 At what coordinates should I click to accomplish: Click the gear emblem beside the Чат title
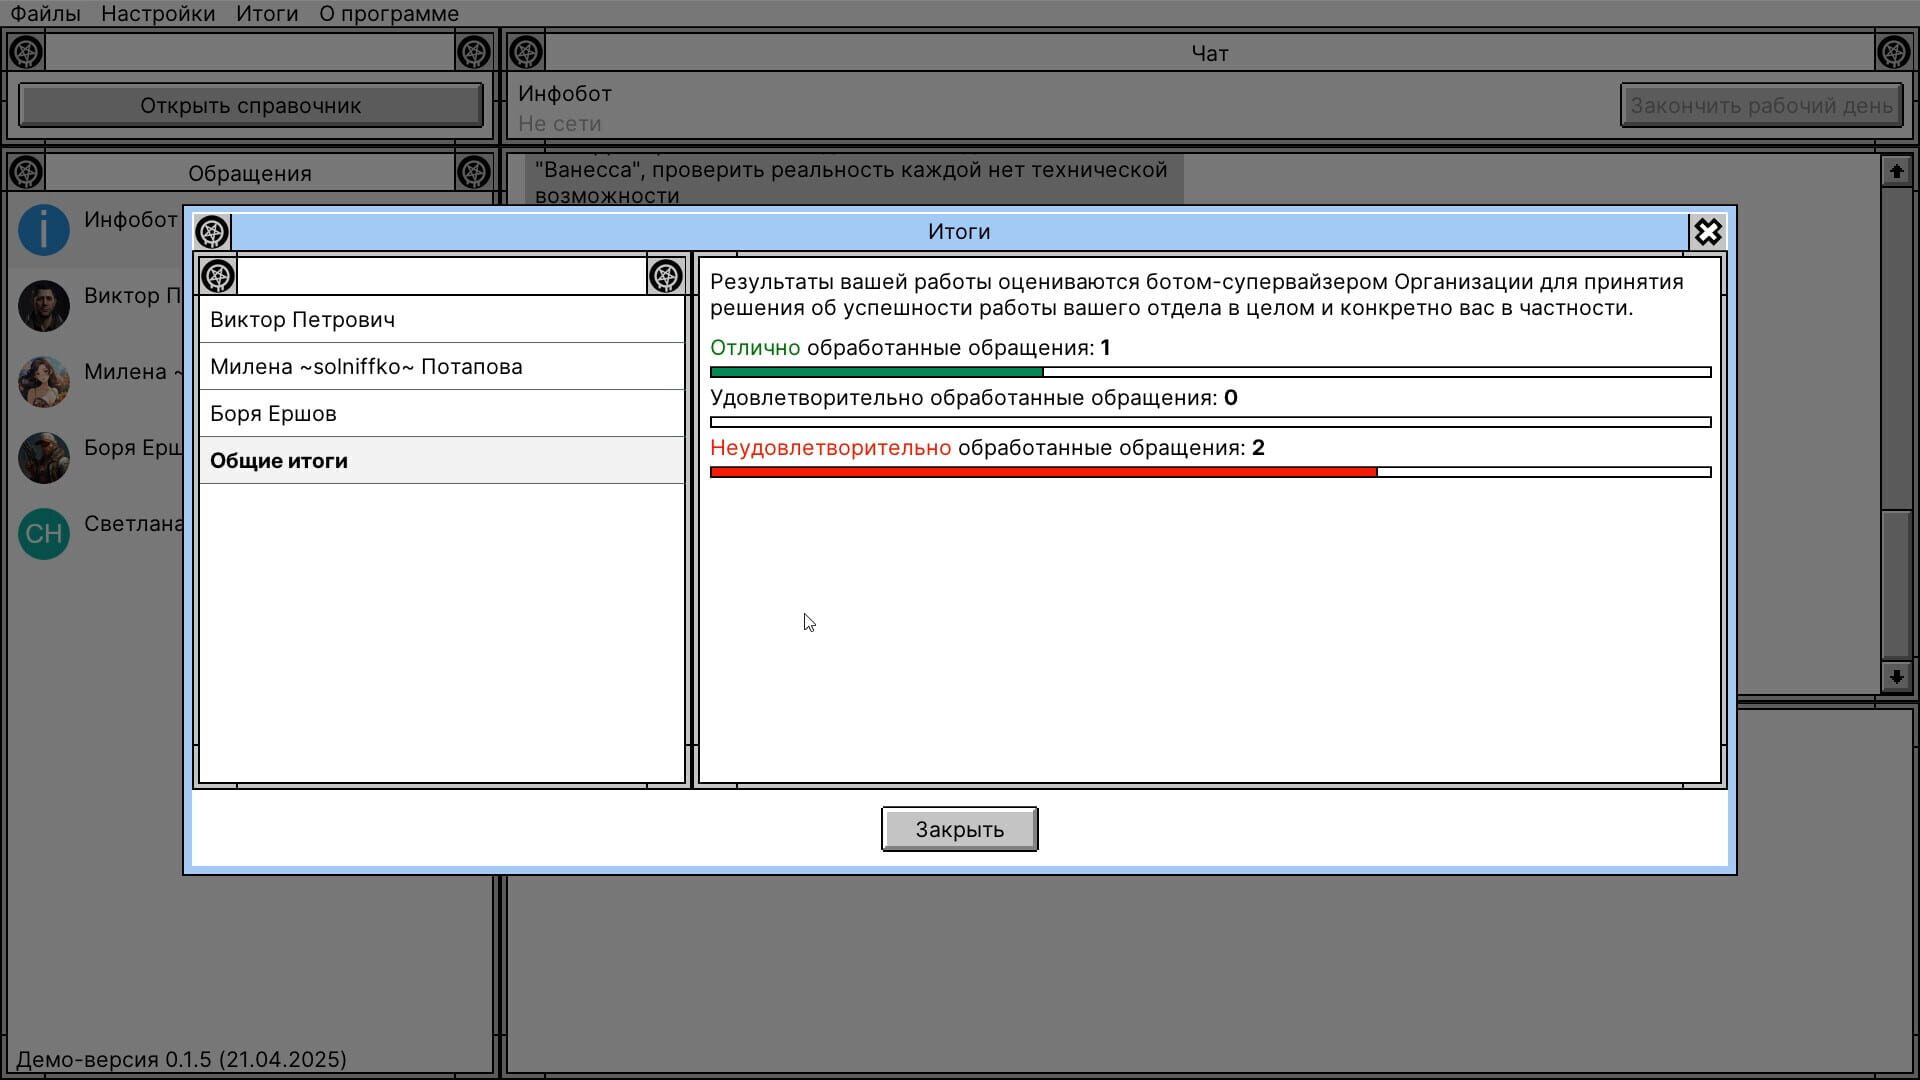coord(524,53)
